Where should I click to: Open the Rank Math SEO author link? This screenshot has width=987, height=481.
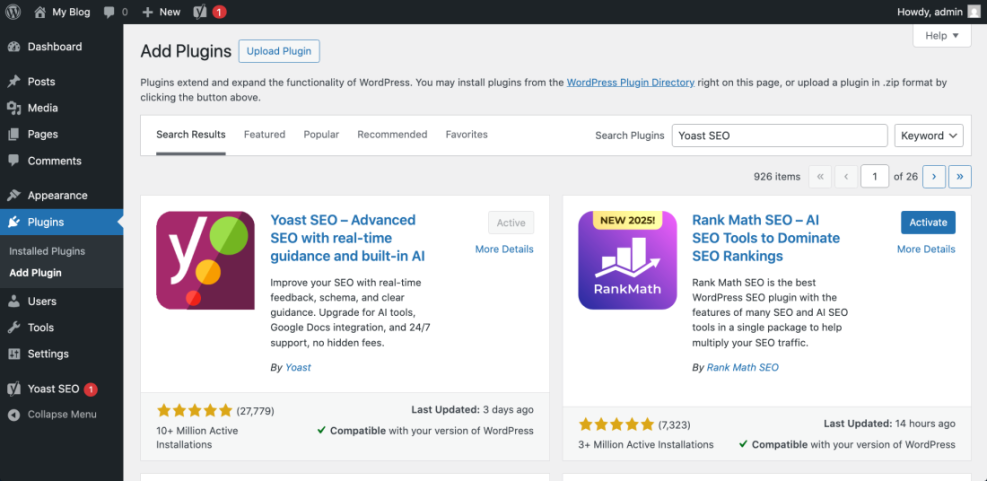743,367
